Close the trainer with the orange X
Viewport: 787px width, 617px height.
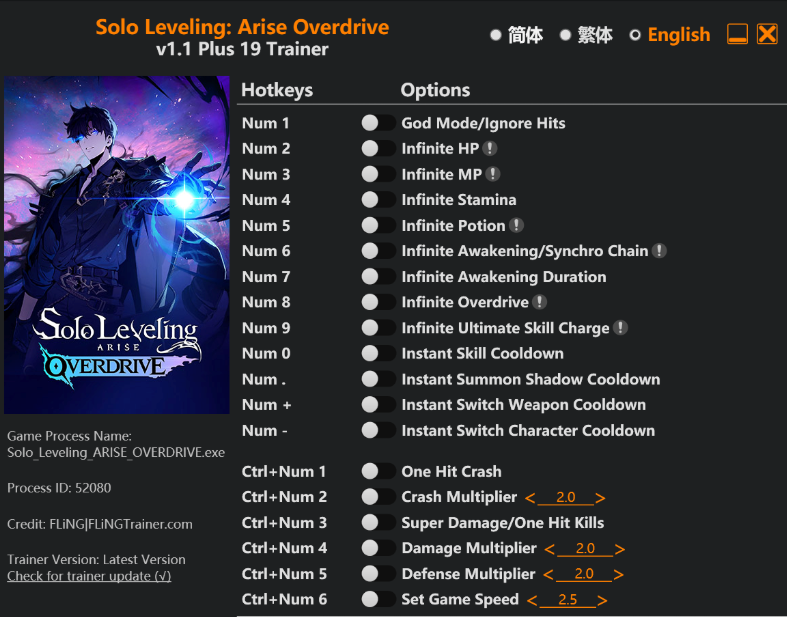(767, 34)
